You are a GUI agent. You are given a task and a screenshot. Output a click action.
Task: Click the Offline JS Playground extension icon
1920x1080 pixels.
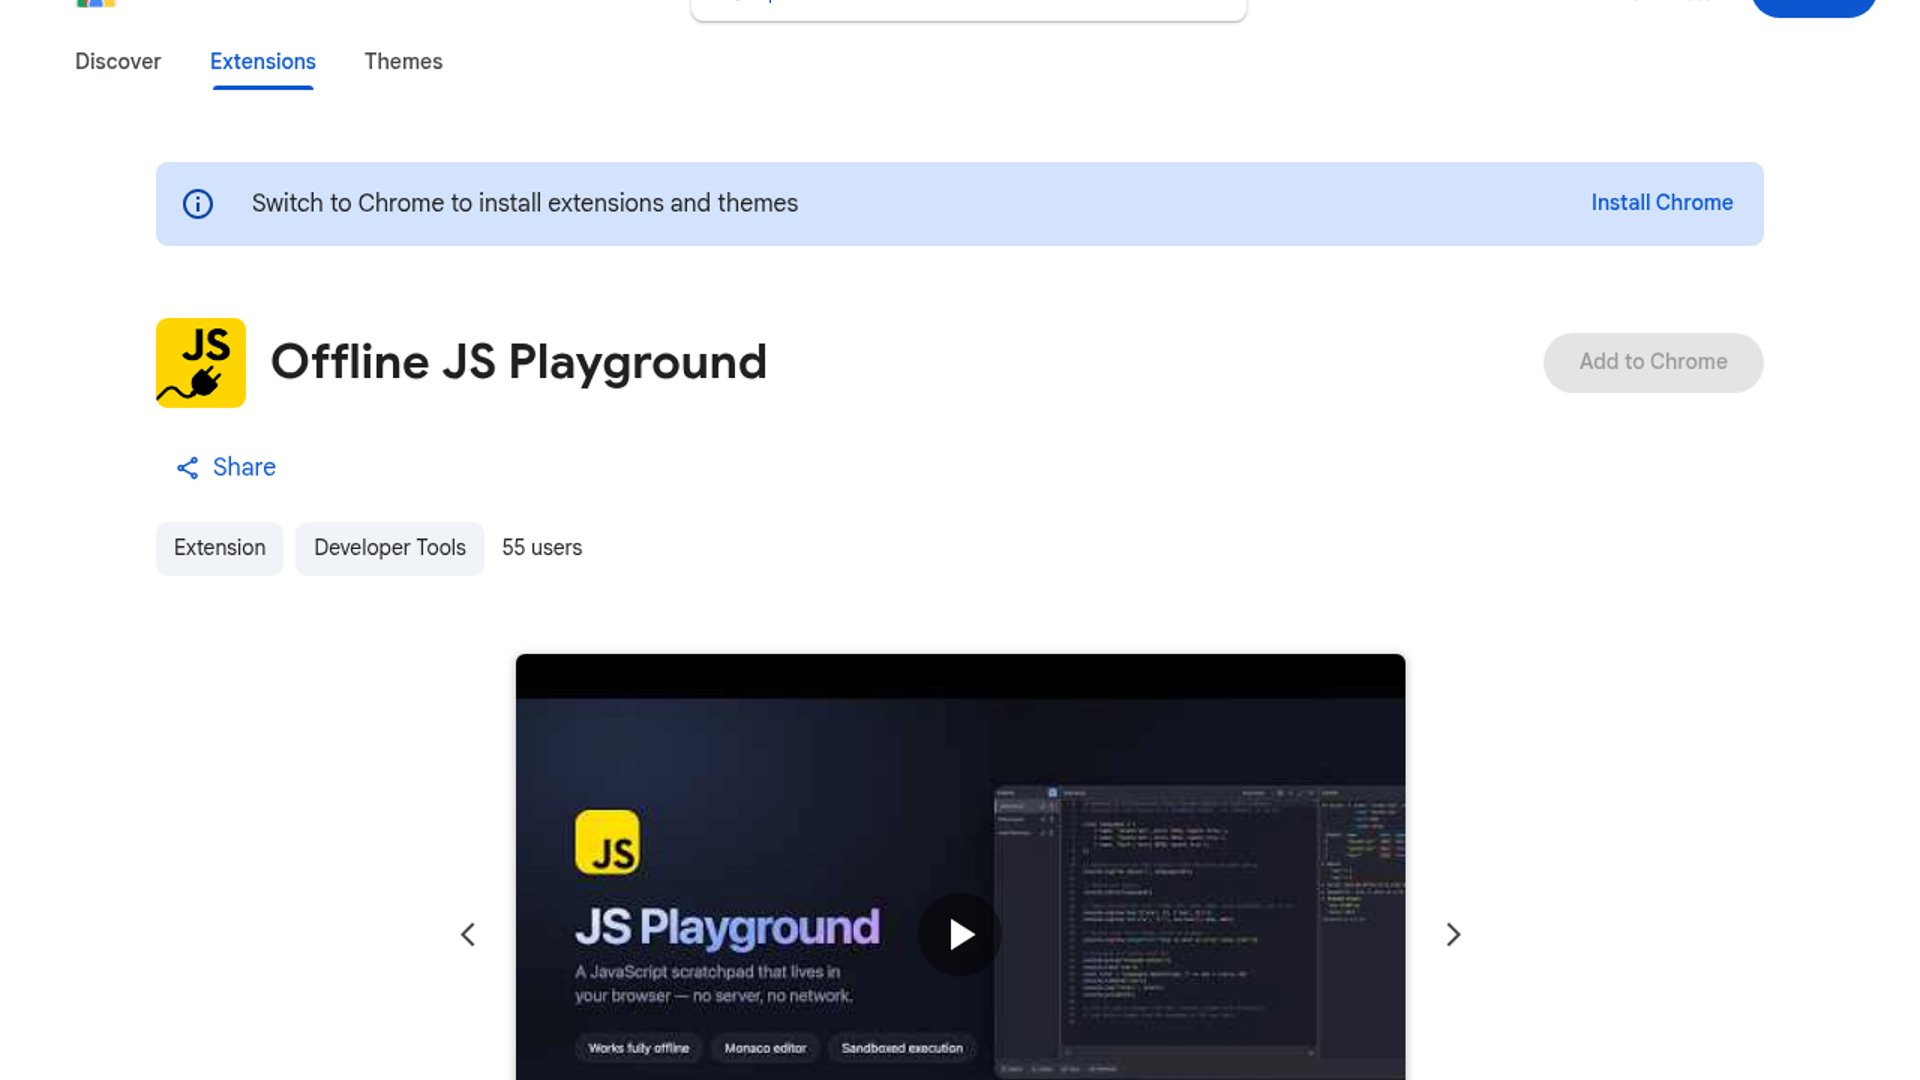201,363
